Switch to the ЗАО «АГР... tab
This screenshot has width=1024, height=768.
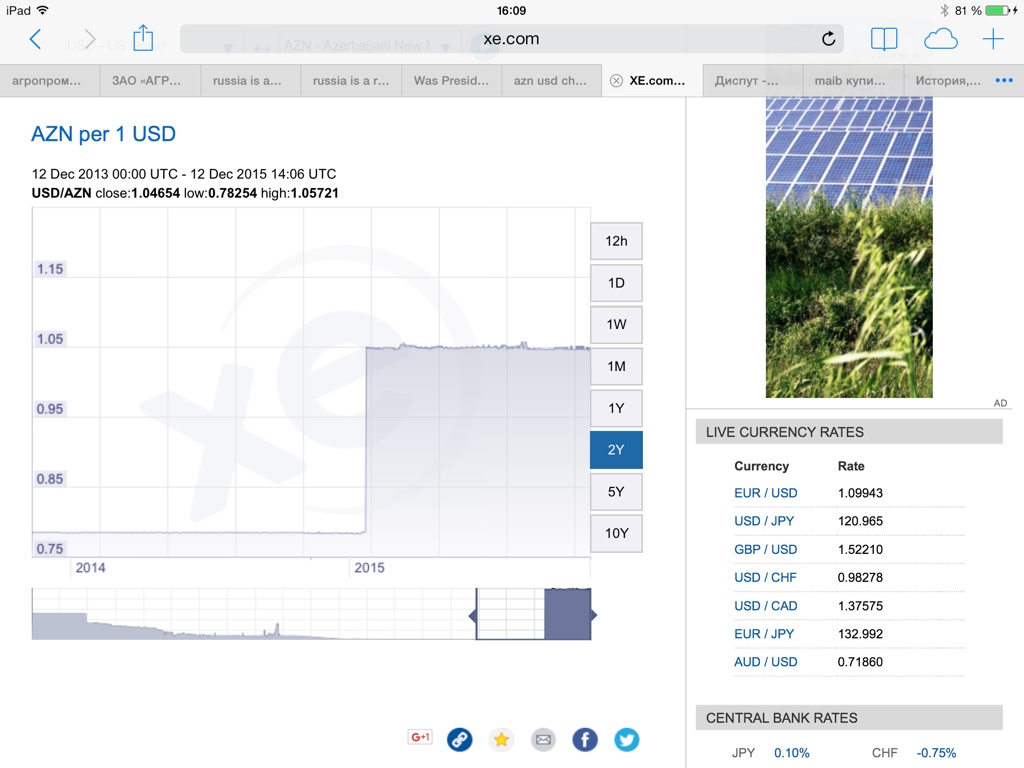(150, 81)
